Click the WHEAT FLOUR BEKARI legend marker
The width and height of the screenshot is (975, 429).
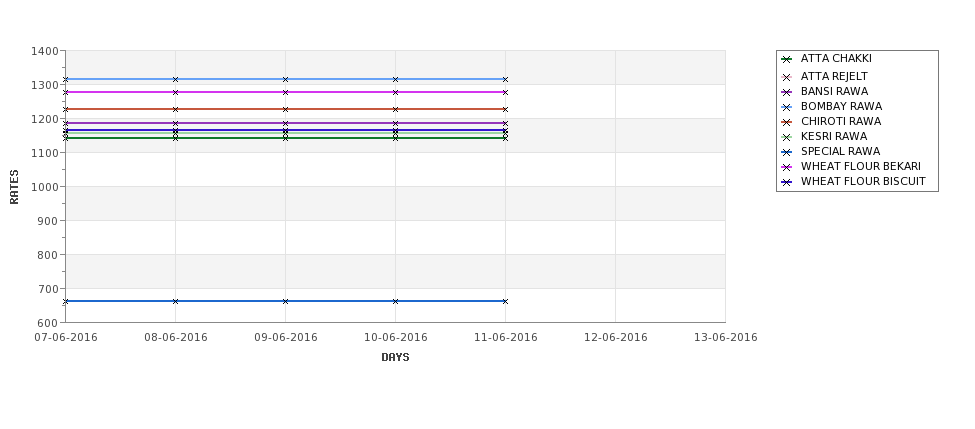(786, 167)
